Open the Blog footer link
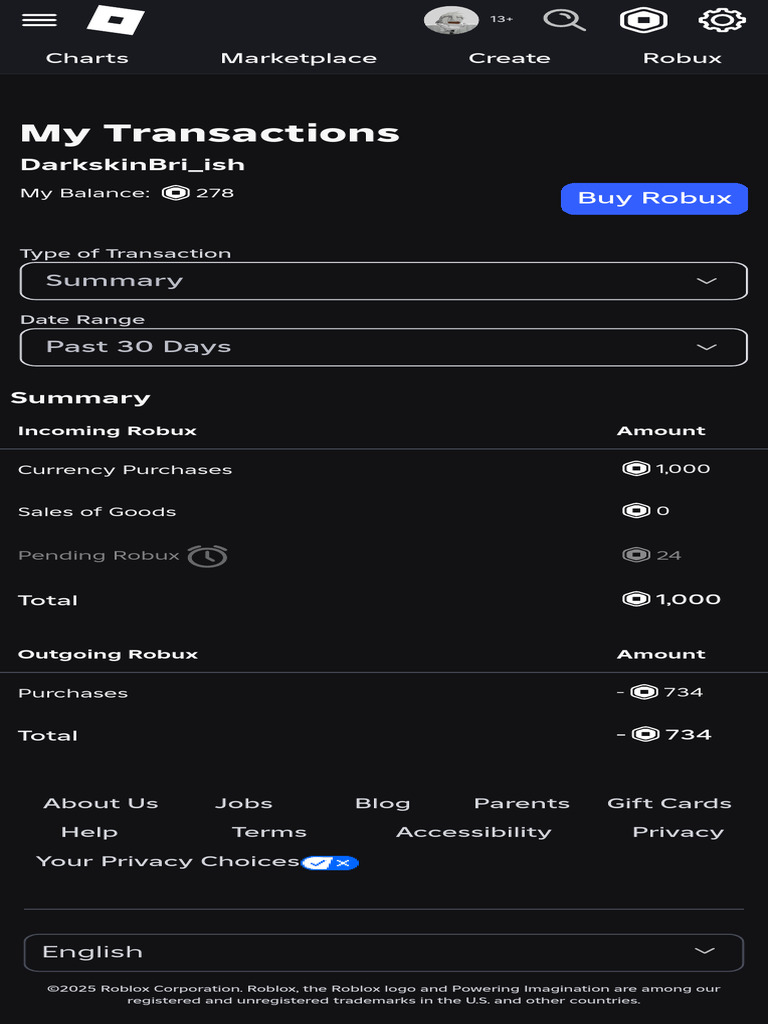 click(383, 803)
